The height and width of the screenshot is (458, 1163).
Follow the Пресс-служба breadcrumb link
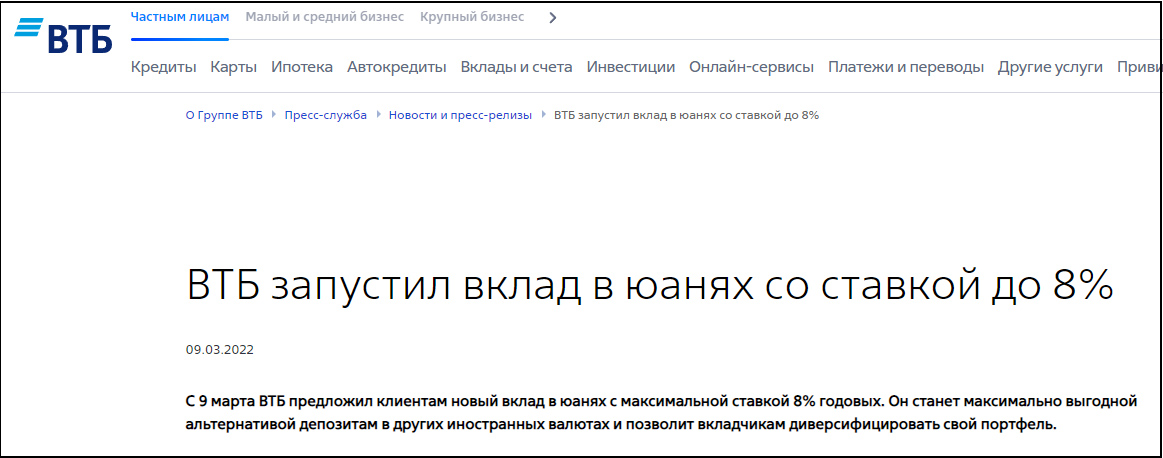326,116
